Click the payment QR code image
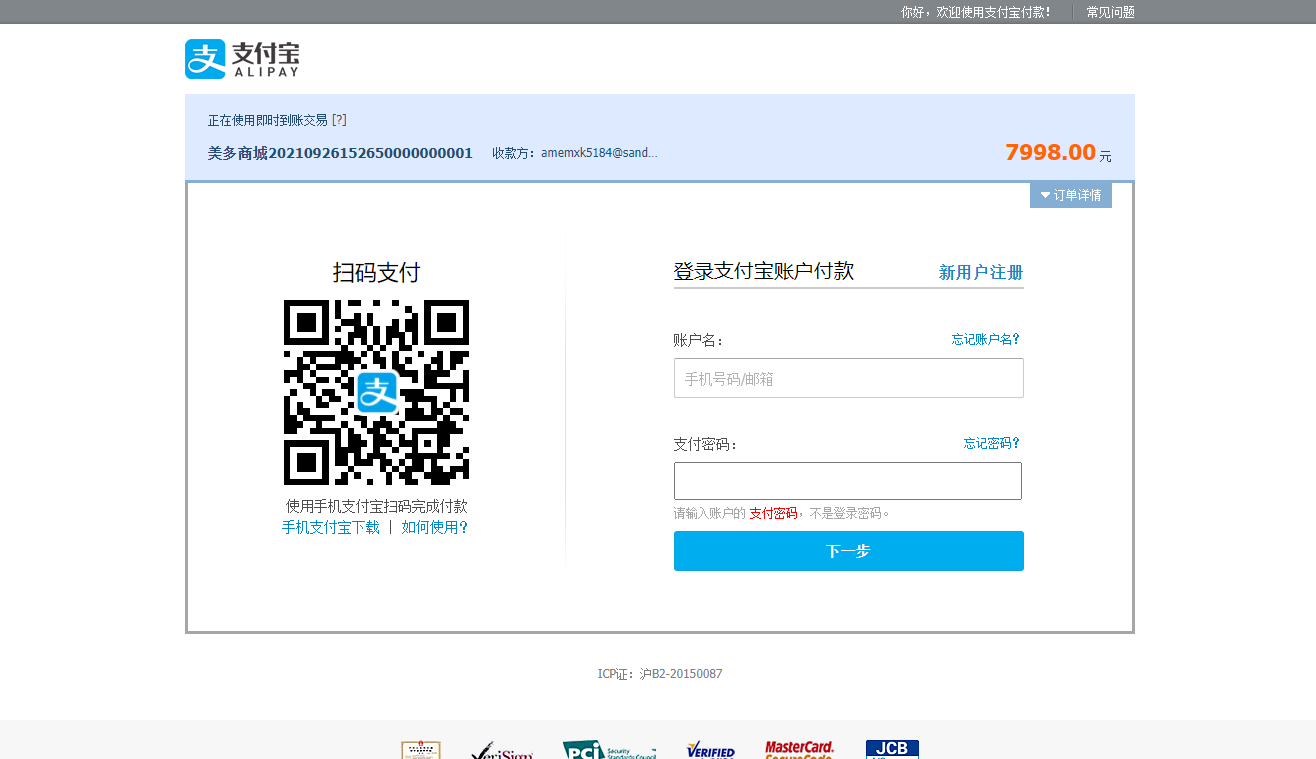Viewport: 1316px width, 759px height. point(377,392)
